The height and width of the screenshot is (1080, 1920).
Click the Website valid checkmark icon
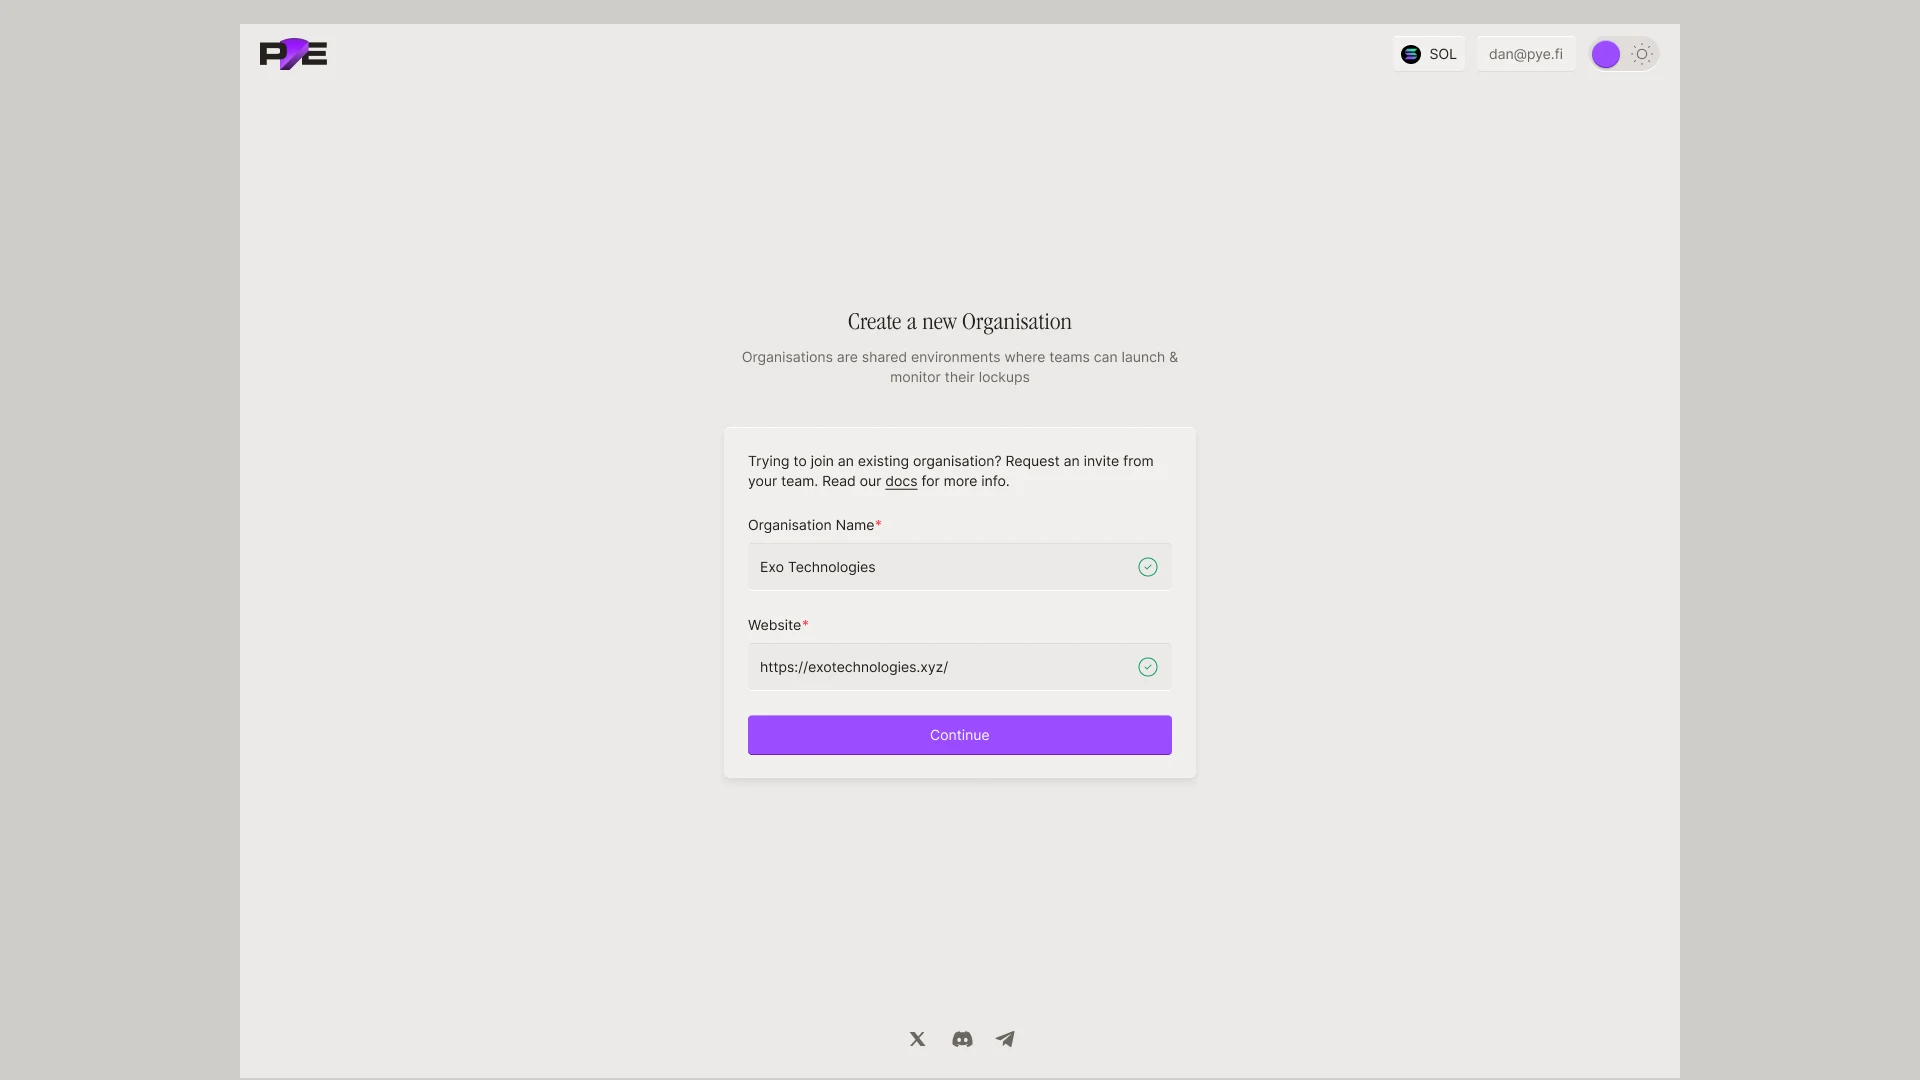(1148, 667)
